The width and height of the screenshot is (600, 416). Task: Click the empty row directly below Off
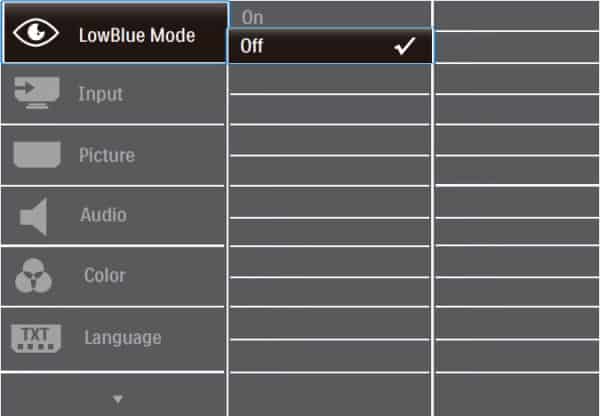pos(330,79)
